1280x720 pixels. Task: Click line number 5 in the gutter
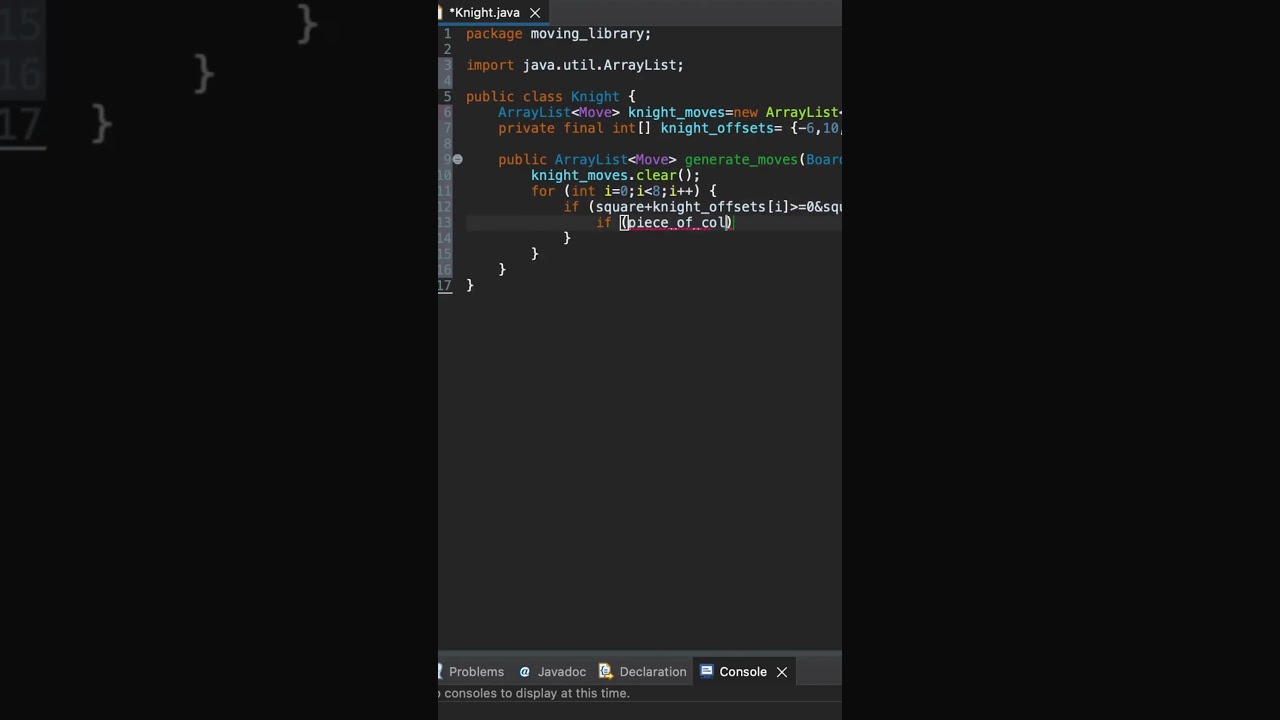(447, 97)
